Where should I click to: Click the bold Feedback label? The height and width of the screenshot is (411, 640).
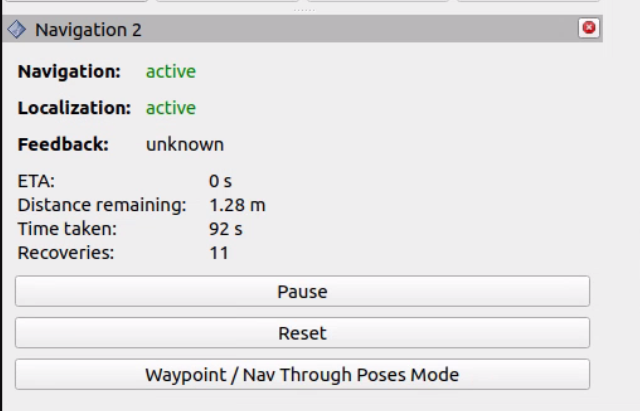pyautogui.click(x=63, y=144)
